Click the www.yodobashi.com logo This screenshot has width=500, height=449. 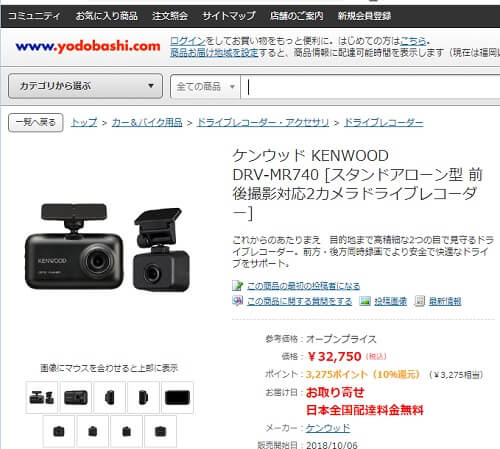[88, 46]
